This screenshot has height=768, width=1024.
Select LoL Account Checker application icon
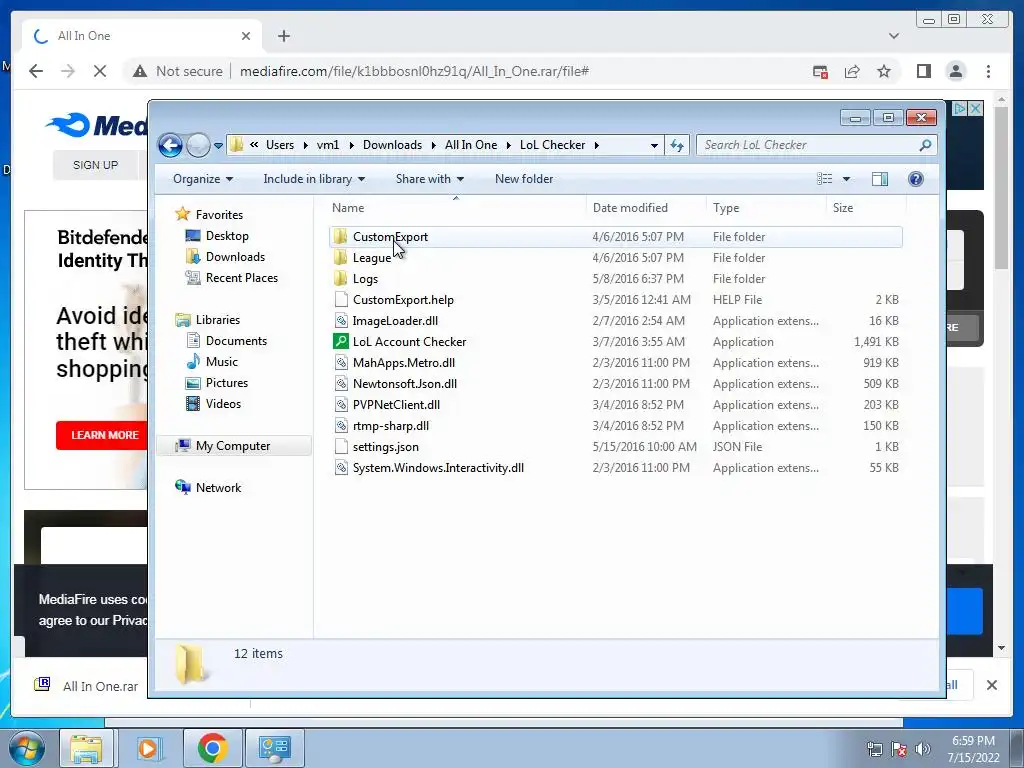tap(340, 341)
